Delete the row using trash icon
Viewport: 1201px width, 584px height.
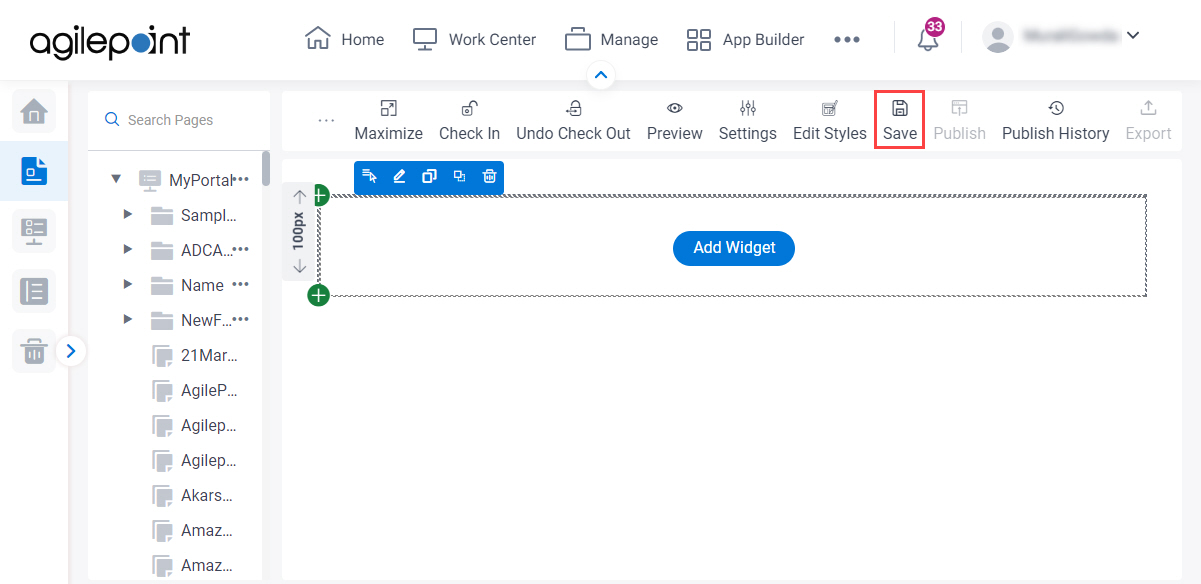(x=489, y=176)
